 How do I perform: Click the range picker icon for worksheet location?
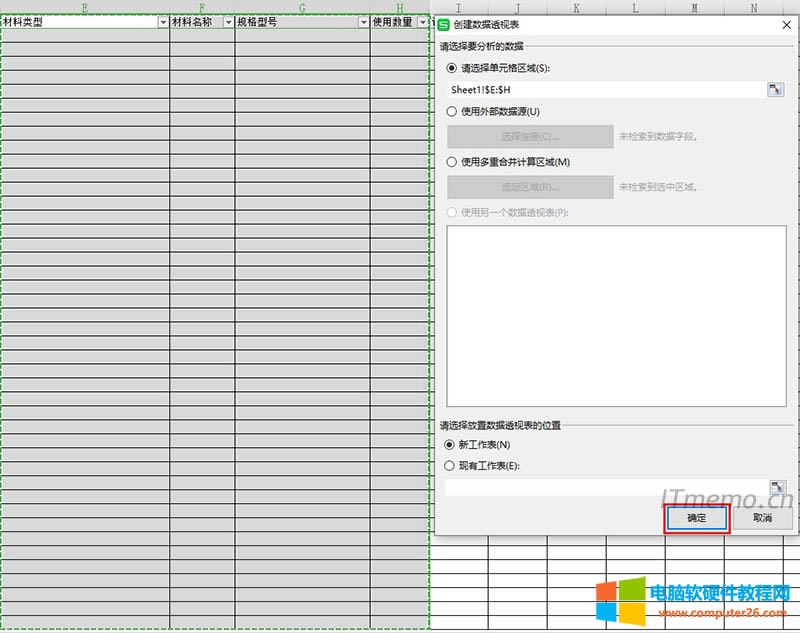777,487
